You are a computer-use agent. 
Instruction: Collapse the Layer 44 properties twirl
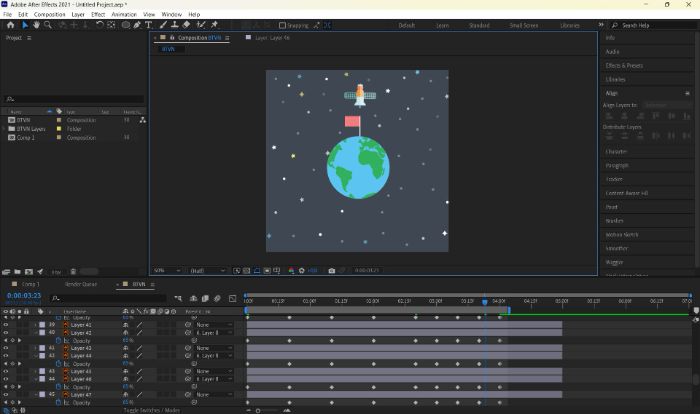coord(36,356)
